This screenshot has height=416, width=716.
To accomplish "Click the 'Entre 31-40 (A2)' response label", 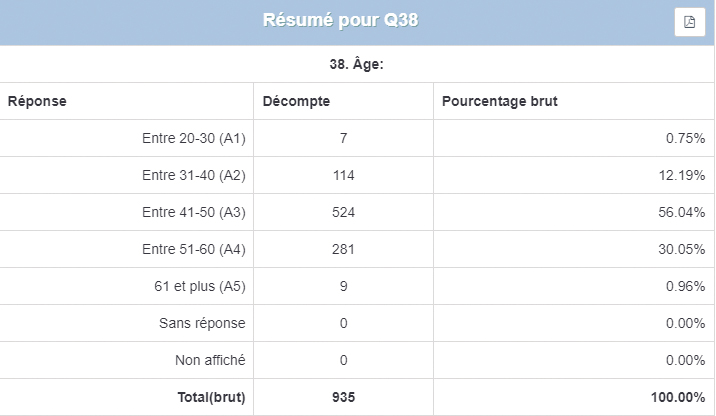I will (x=194, y=175).
